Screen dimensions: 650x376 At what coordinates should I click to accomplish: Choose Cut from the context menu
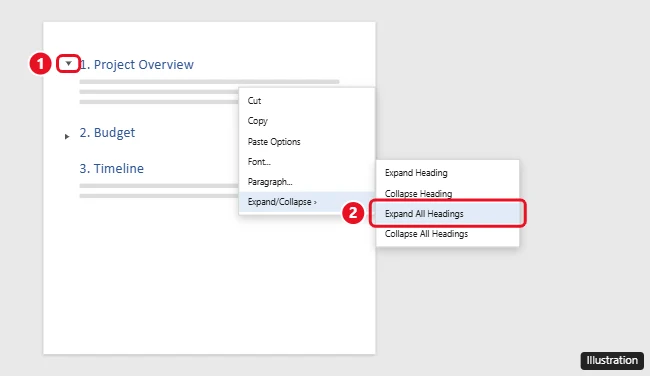point(307,101)
